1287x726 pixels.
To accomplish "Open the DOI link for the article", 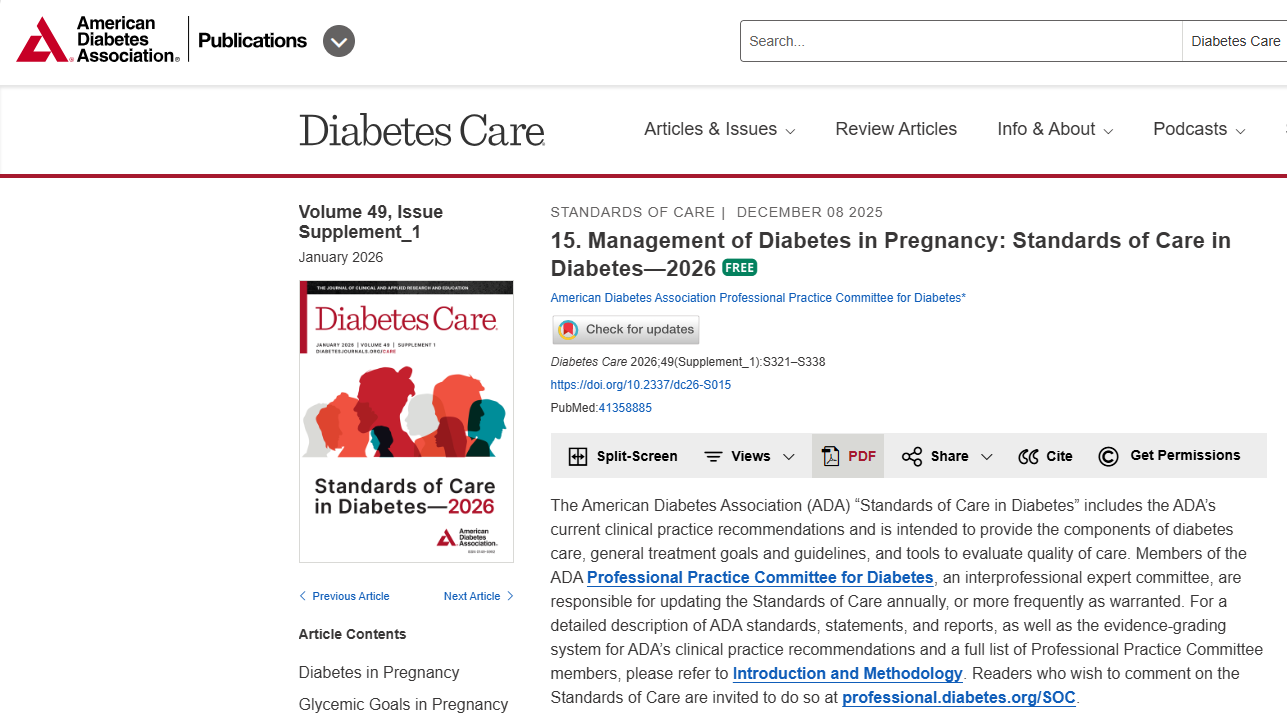I will (641, 385).
